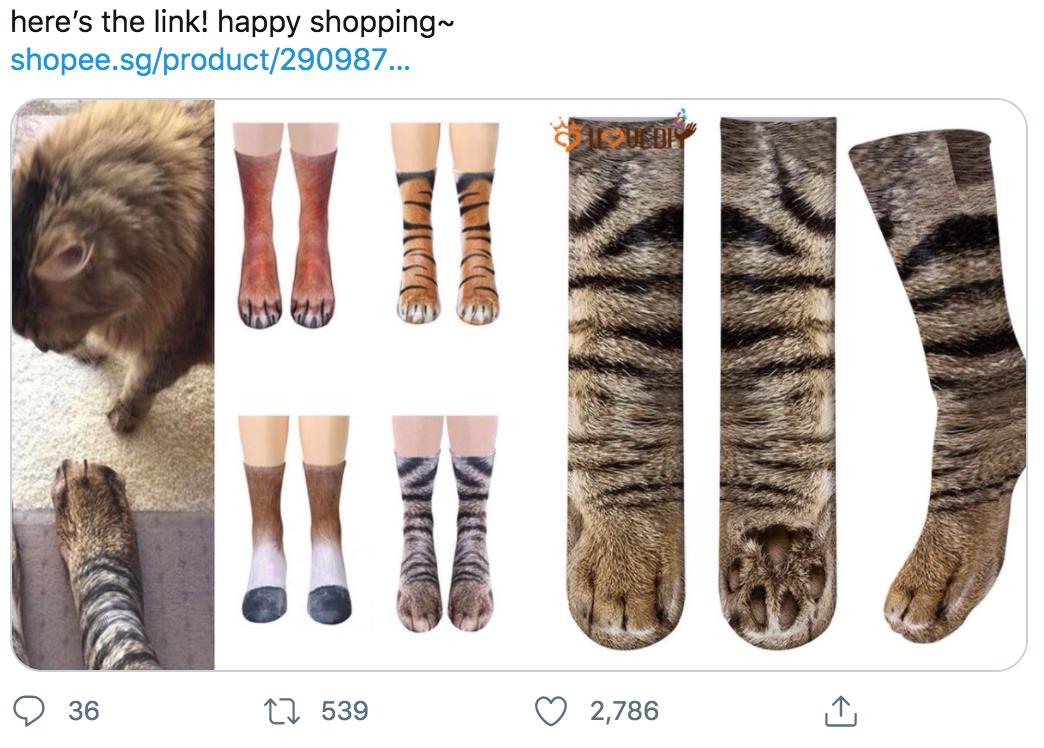Click the retweet count 539
Image resolution: width=1044 pixels, height=748 pixels.
[345, 713]
